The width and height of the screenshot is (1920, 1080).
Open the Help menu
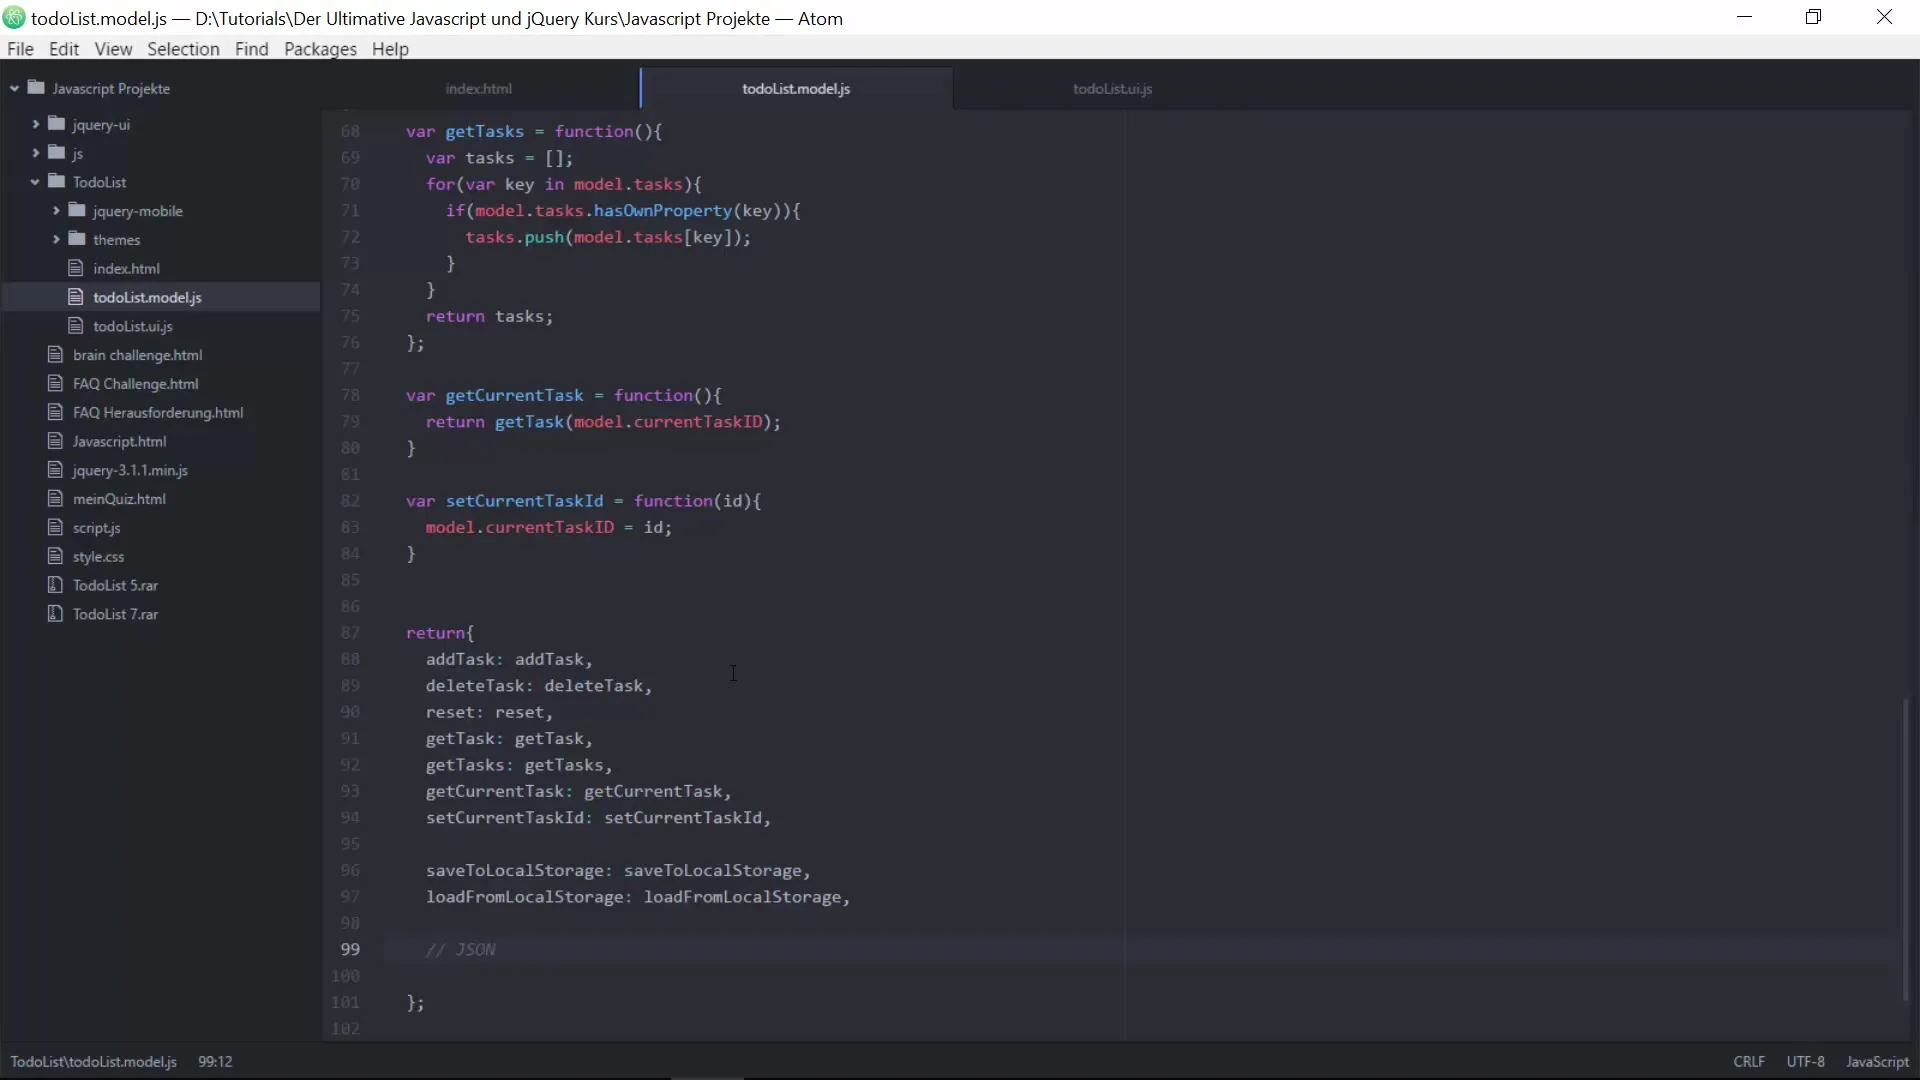point(390,49)
